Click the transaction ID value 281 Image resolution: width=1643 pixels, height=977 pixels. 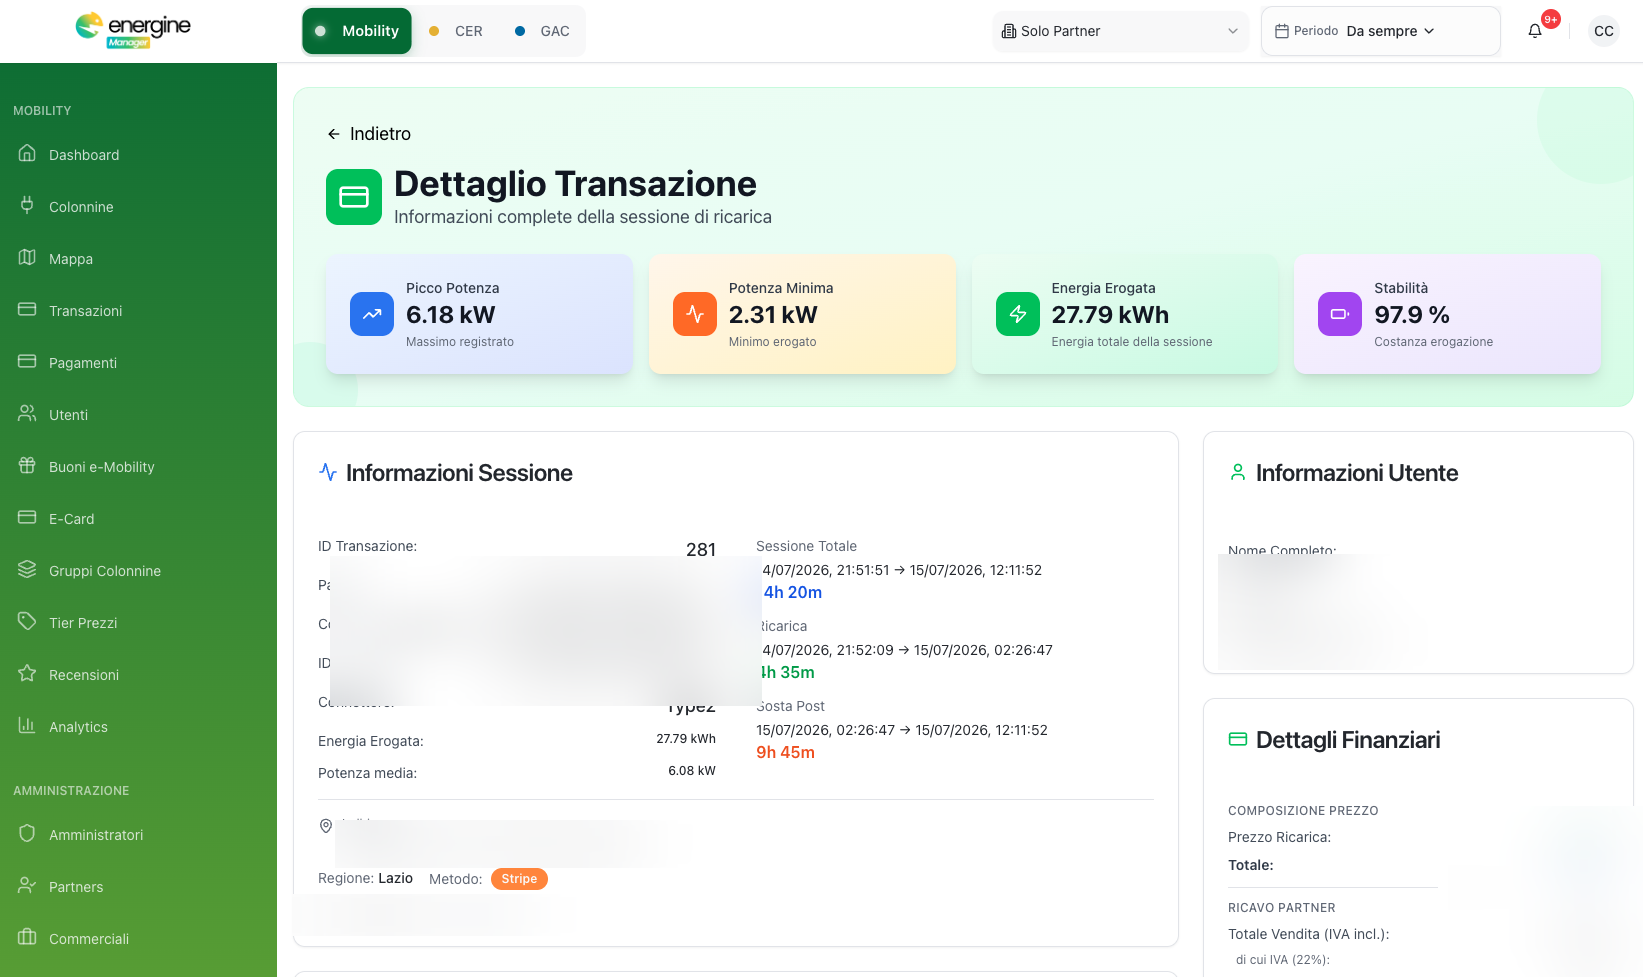coord(701,549)
